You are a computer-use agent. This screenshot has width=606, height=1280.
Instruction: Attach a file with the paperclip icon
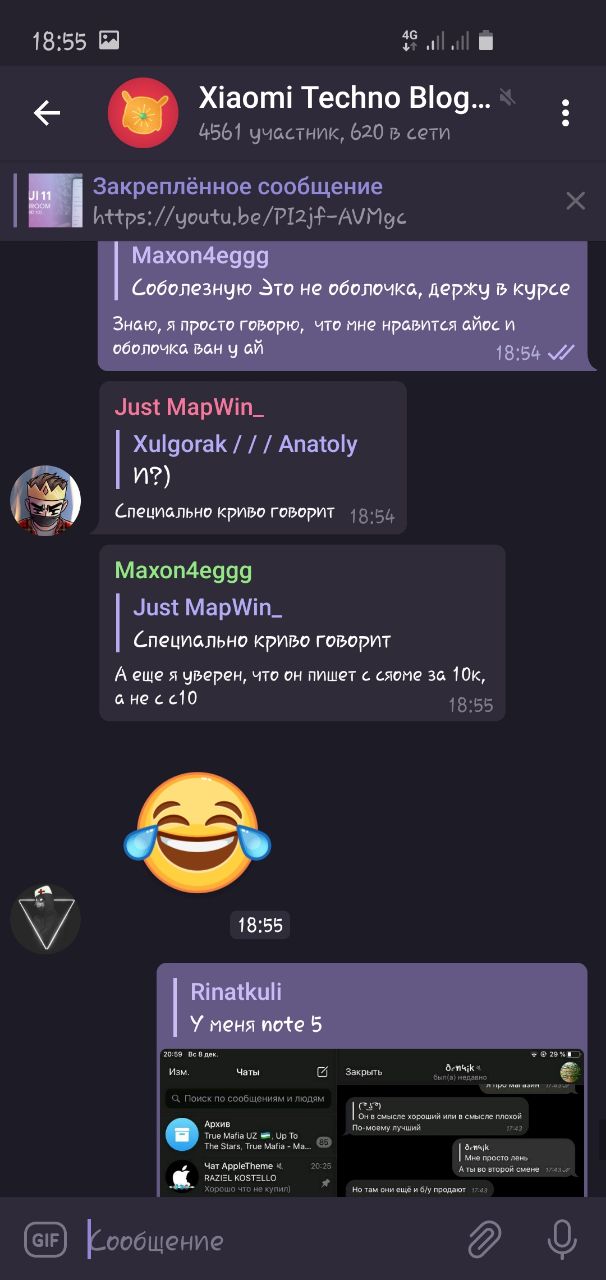click(x=485, y=1240)
